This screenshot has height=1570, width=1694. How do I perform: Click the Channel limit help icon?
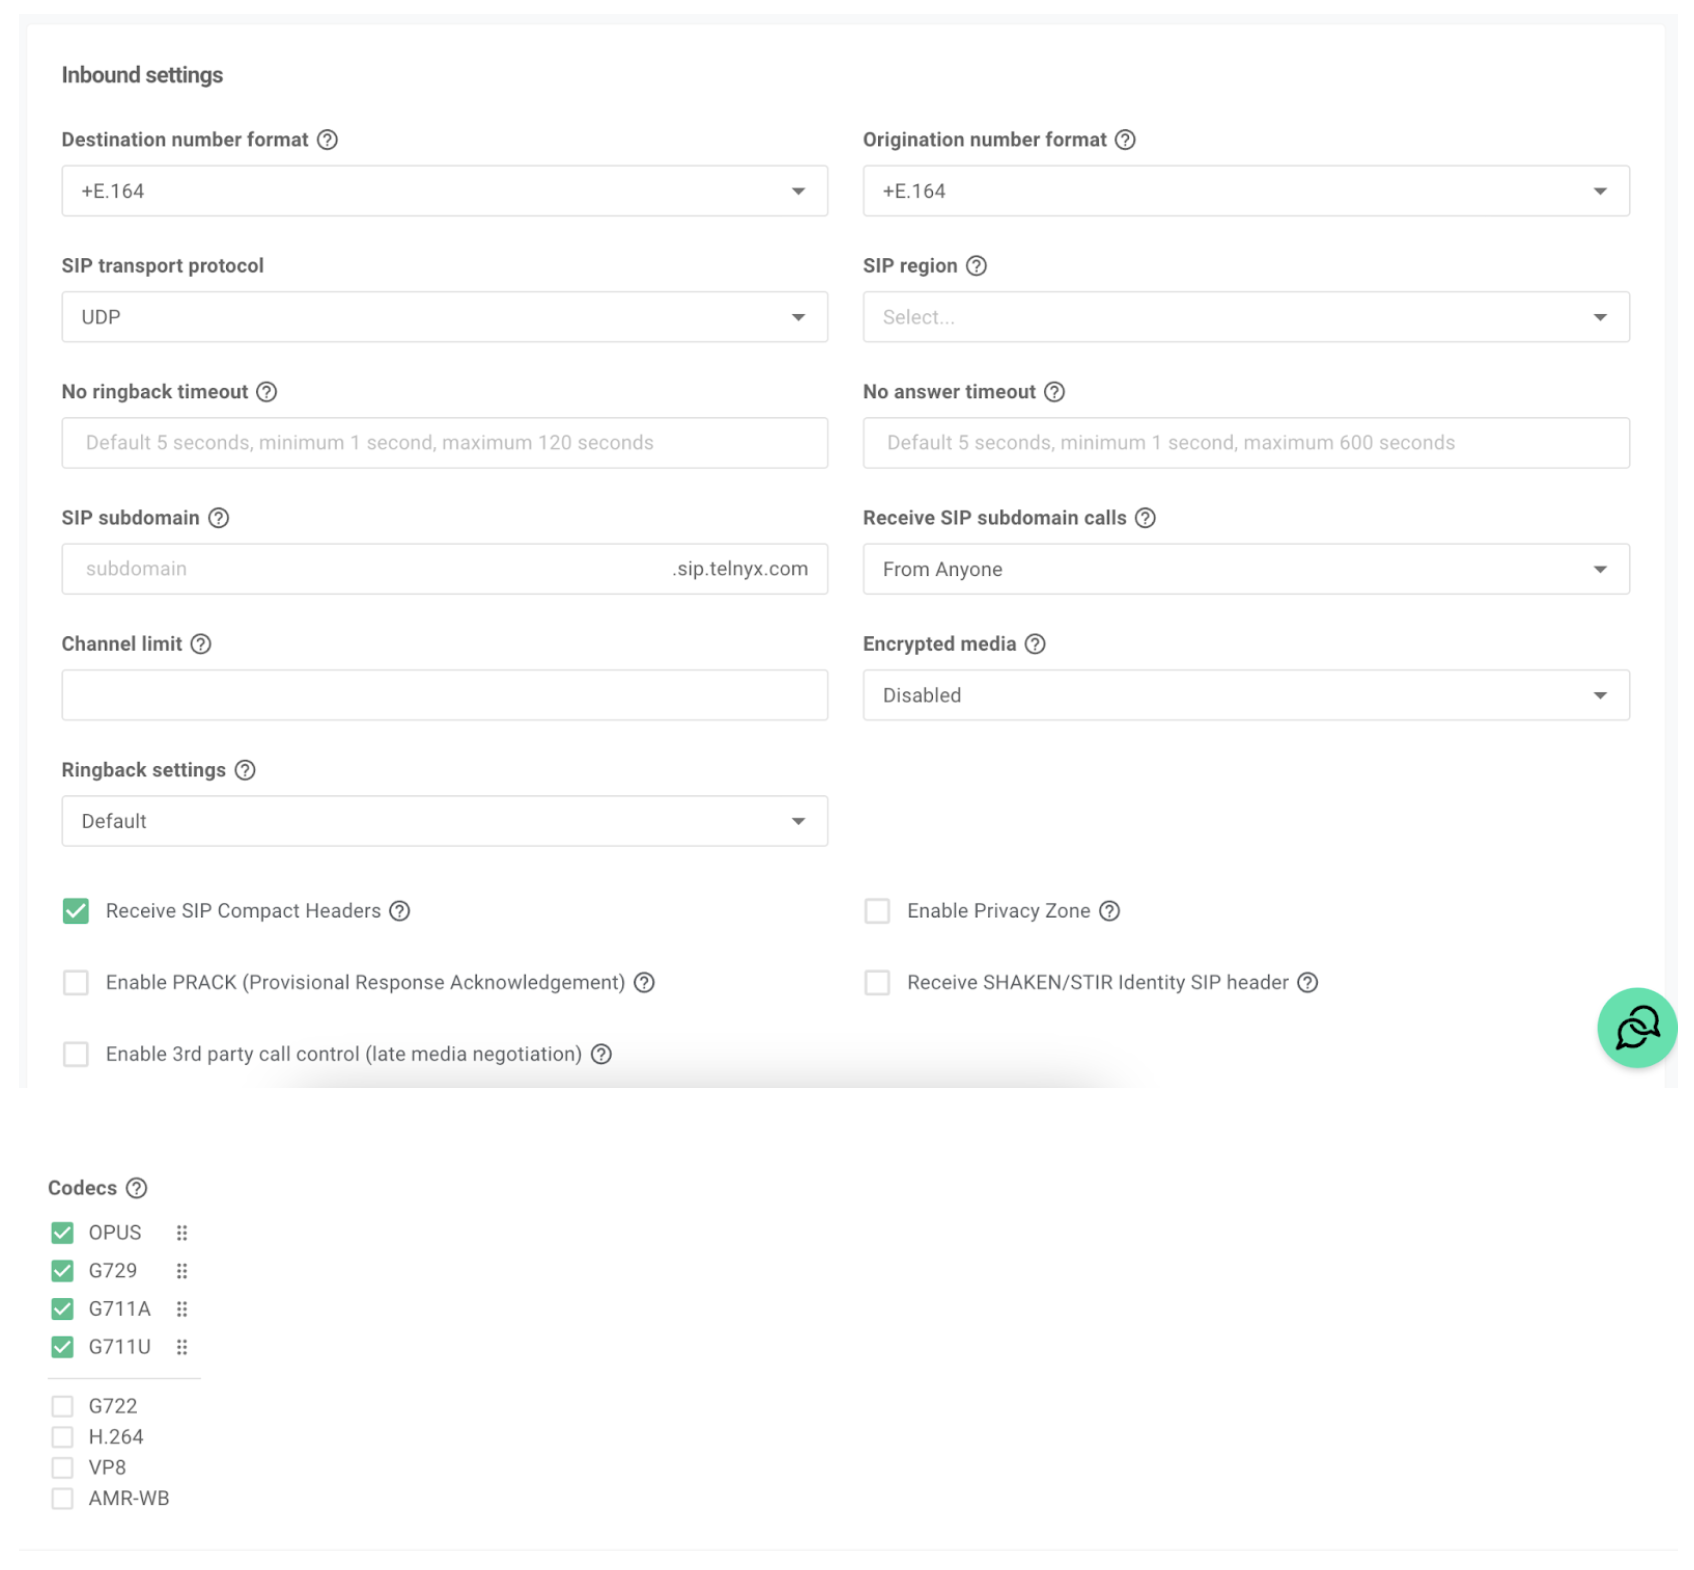(x=201, y=645)
